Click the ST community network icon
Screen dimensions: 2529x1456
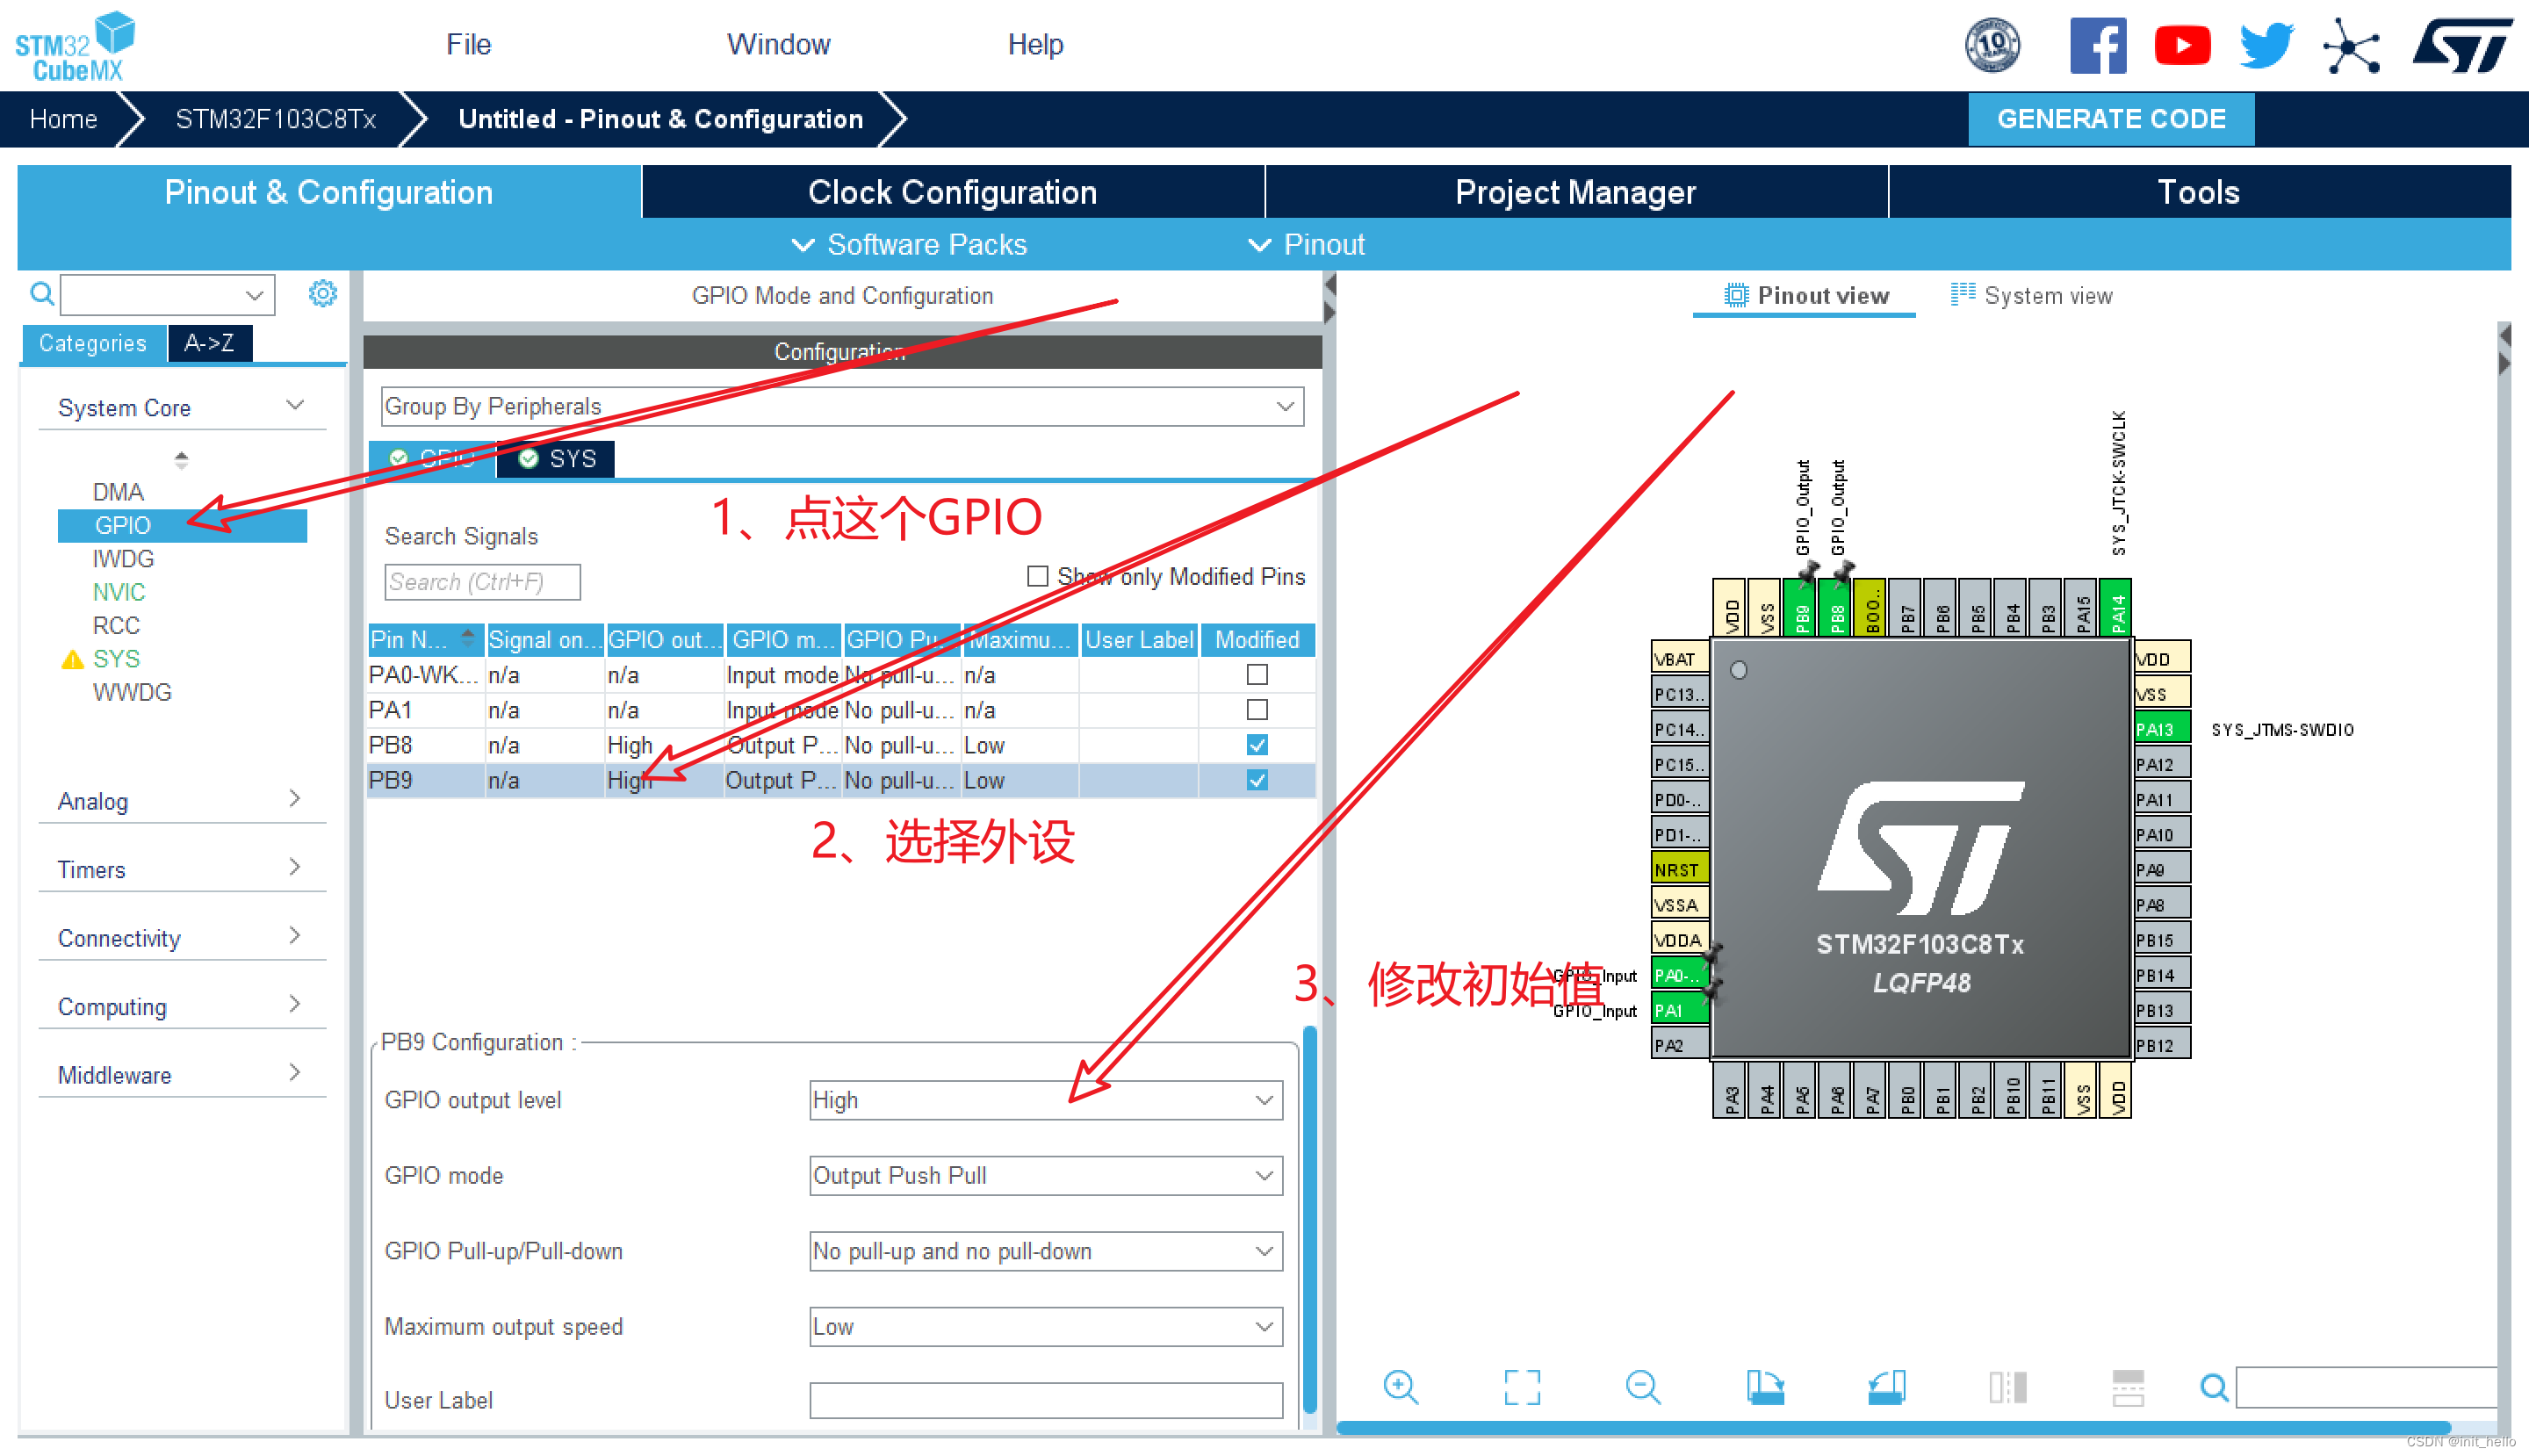tap(2350, 45)
